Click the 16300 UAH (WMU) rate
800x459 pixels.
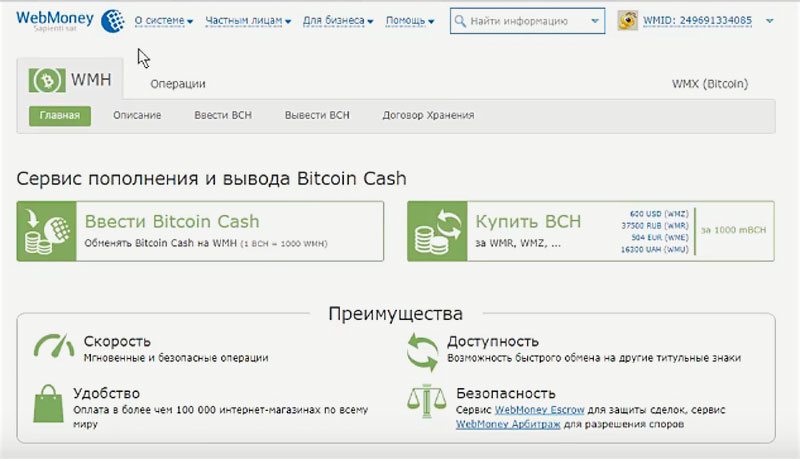[x=654, y=249]
